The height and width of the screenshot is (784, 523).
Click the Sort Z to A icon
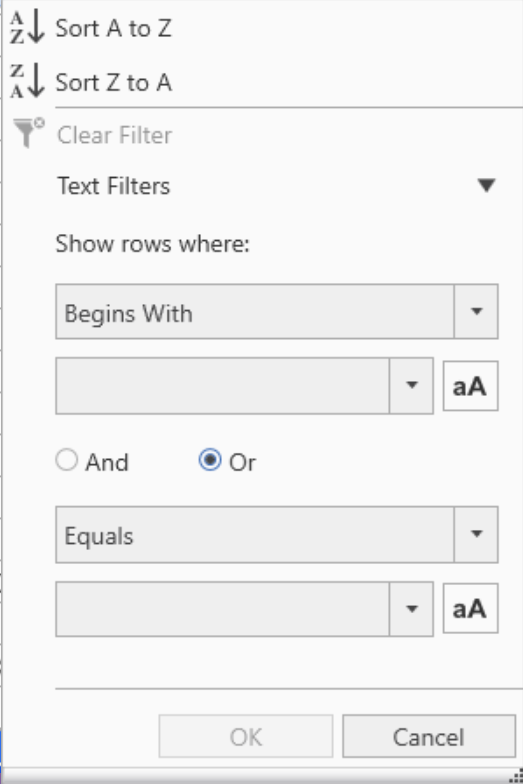pyautogui.click(x=27, y=82)
